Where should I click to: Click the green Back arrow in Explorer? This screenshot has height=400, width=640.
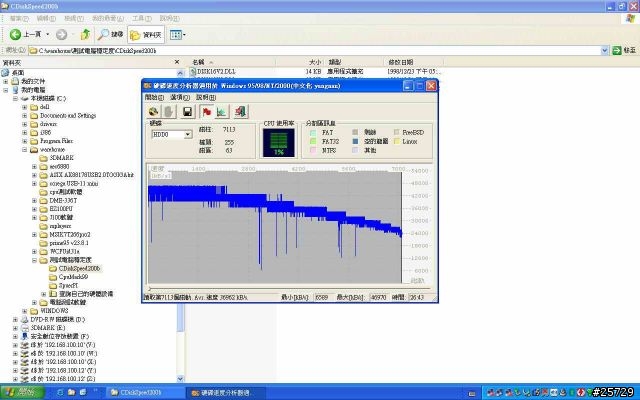[x=16, y=35]
